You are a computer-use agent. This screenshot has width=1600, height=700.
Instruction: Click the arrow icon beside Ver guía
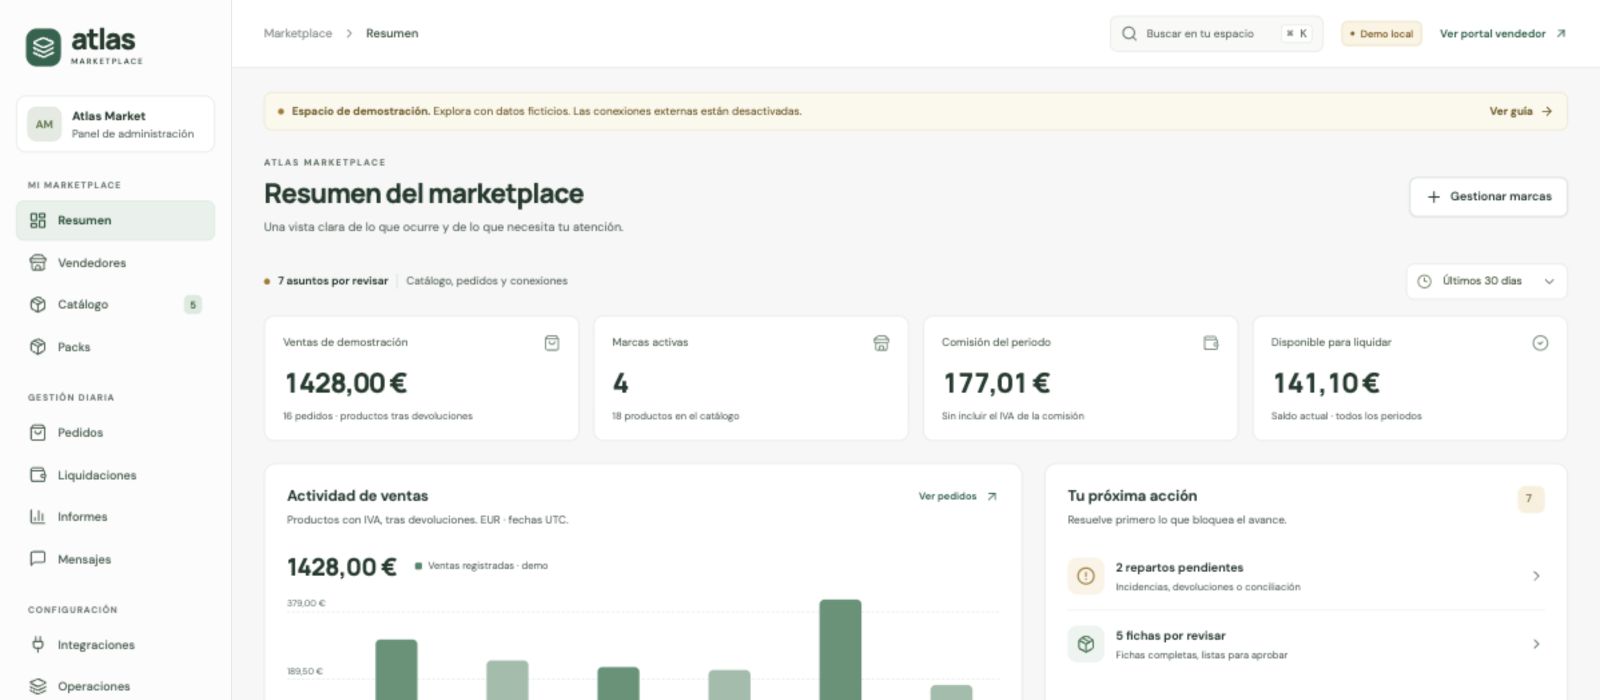coord(1547,112)
